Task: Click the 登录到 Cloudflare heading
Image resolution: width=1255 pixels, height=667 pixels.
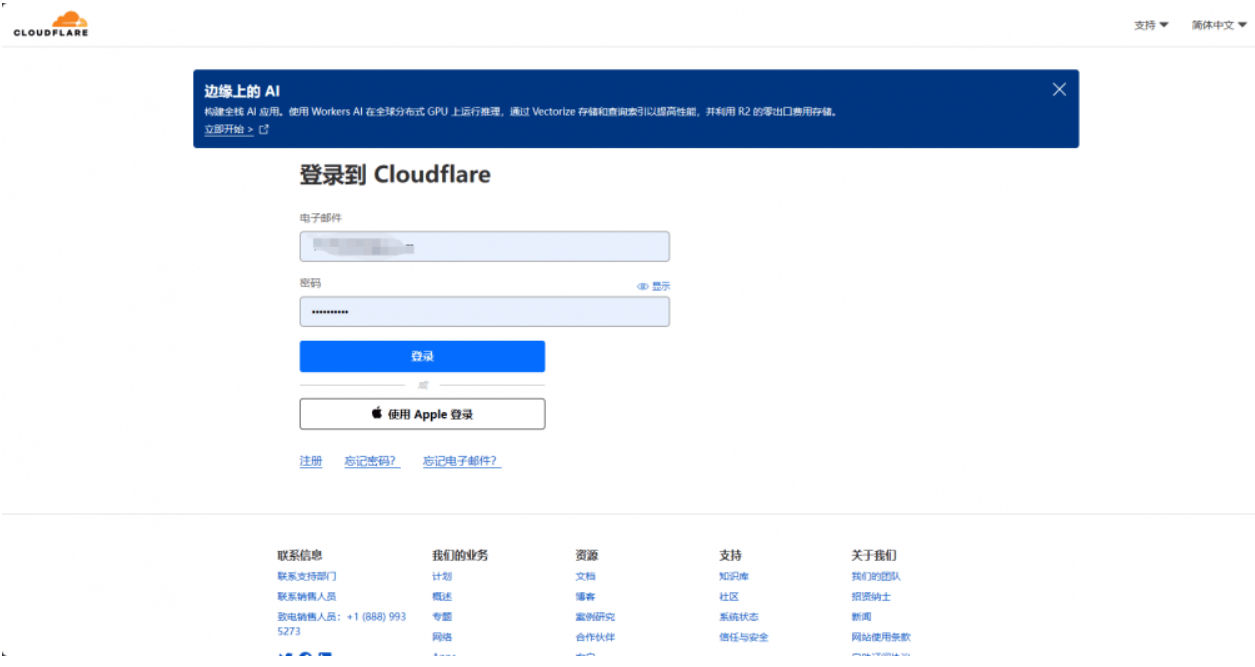Action: pyautogui.click(x=395, y=175)
